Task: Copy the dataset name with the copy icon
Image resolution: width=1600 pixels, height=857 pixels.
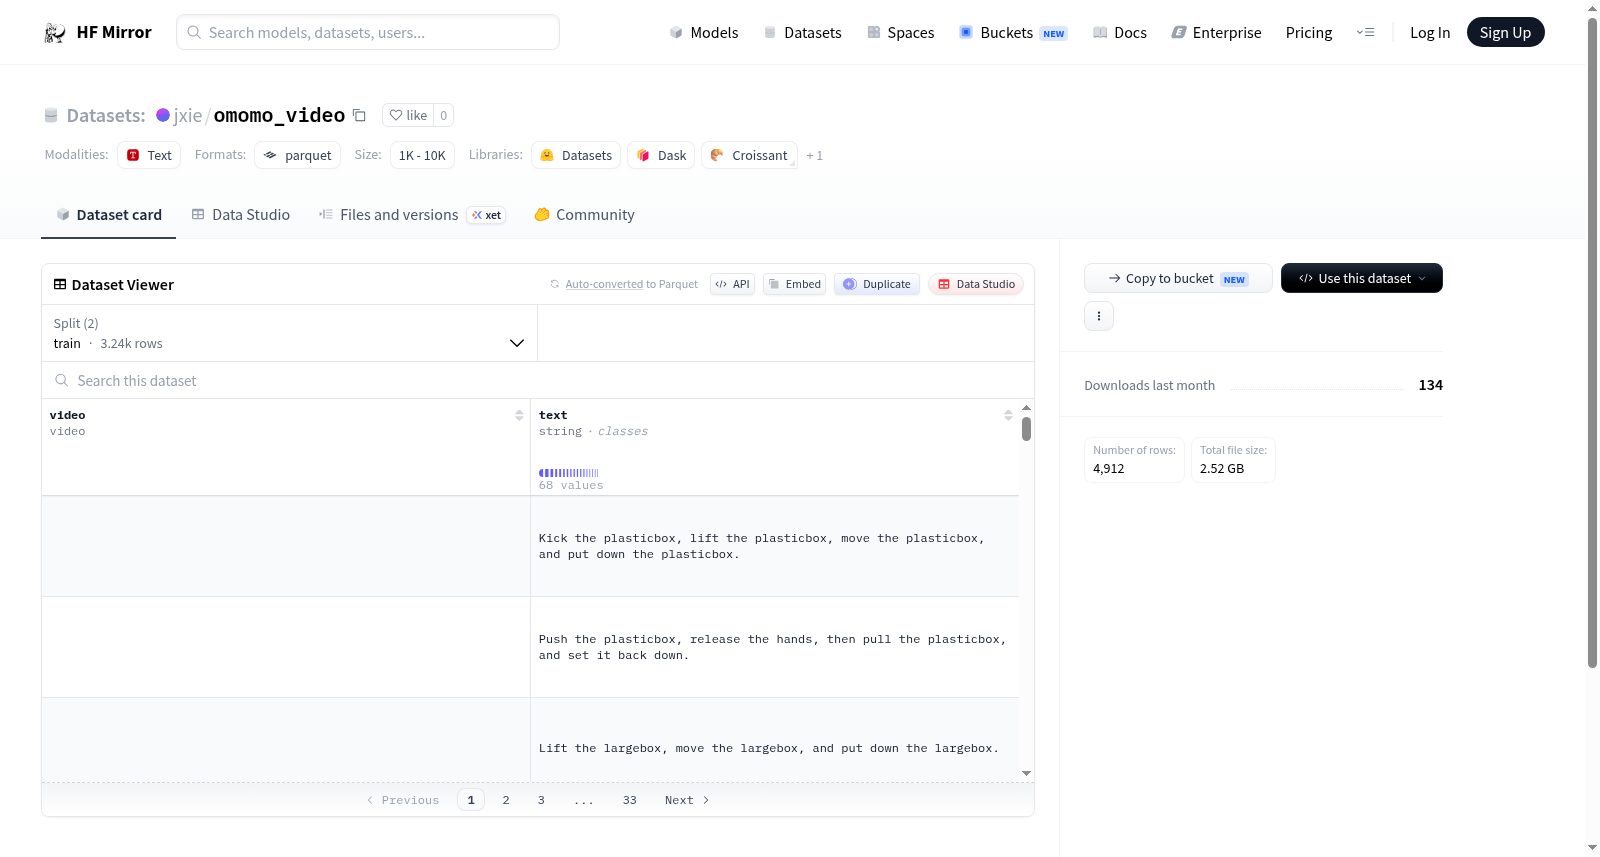Action: (x=359, y=115)
